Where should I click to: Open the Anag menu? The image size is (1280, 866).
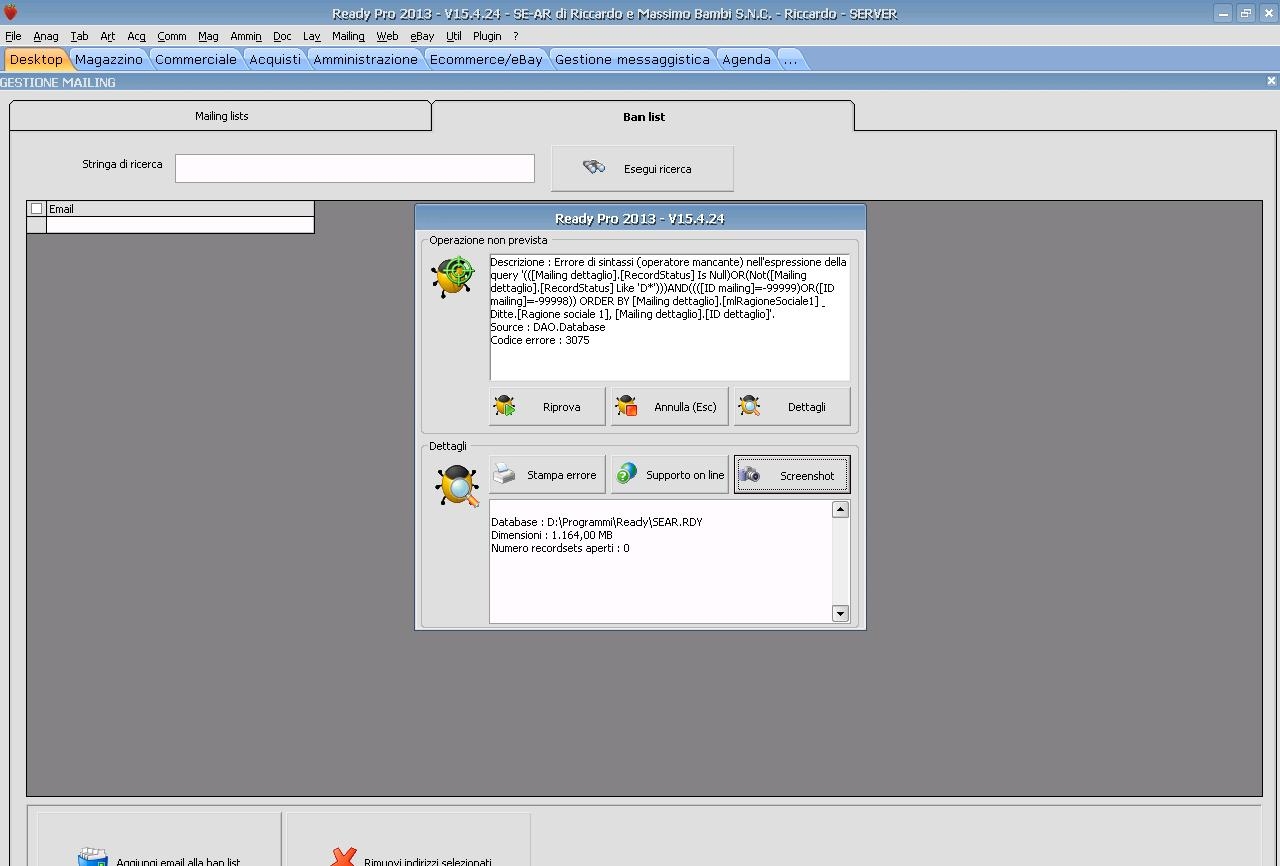46,36
